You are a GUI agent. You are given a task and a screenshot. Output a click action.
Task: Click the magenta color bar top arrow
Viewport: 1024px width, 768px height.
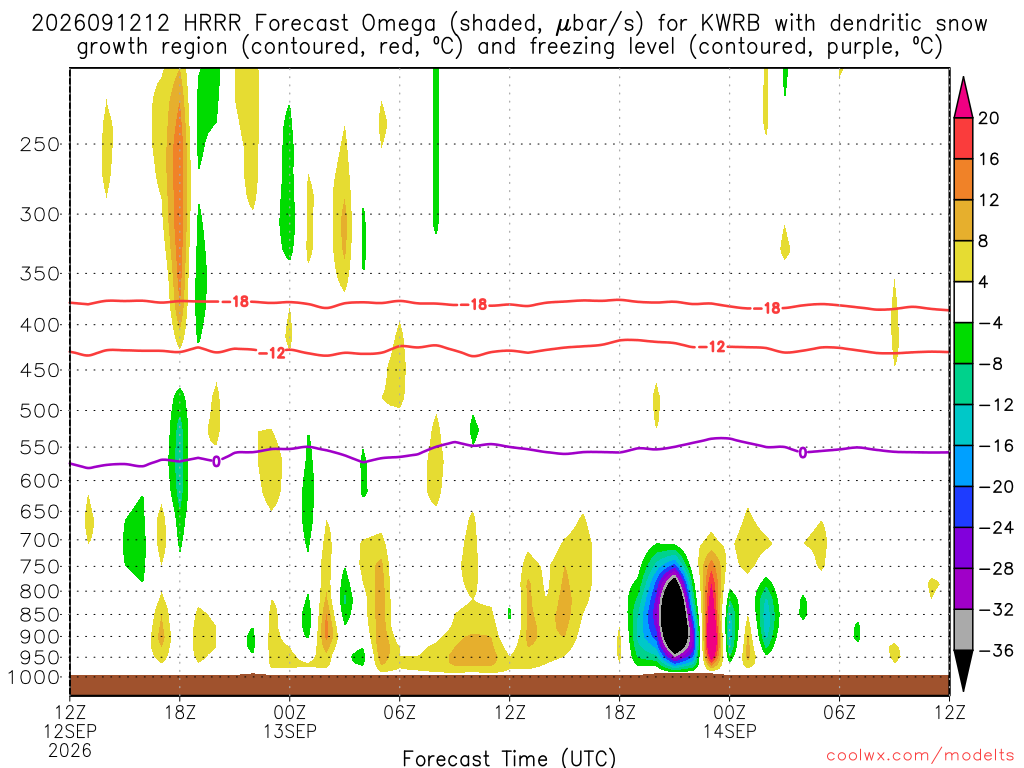pyautogui.click(x=963, y=97)
